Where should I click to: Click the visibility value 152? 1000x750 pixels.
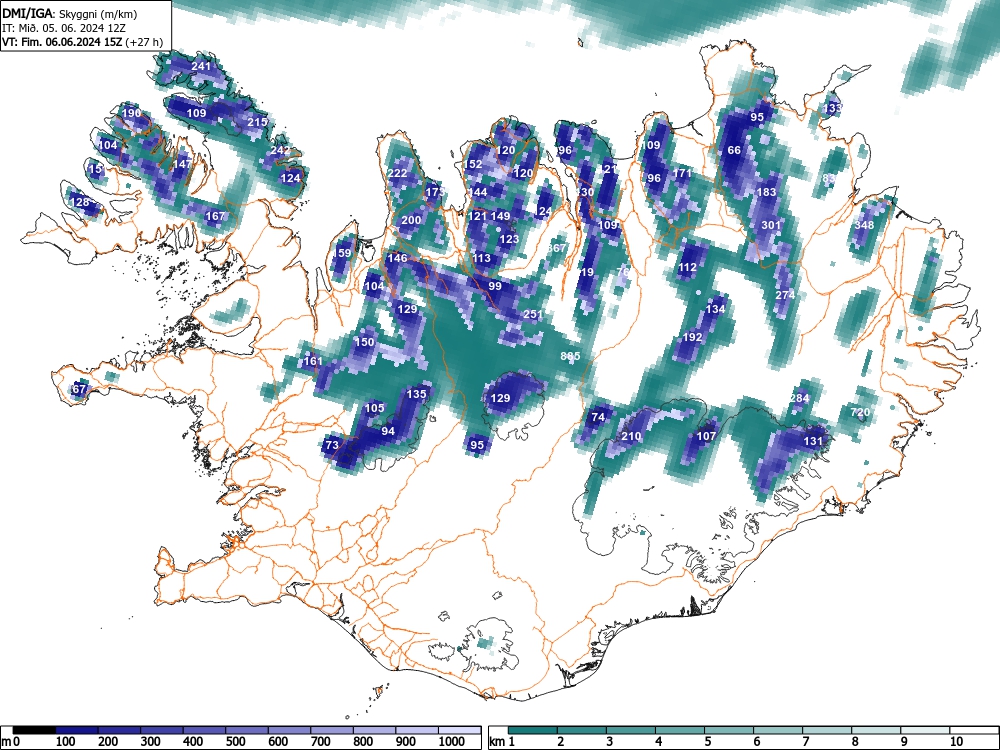[x=473, y=164]
